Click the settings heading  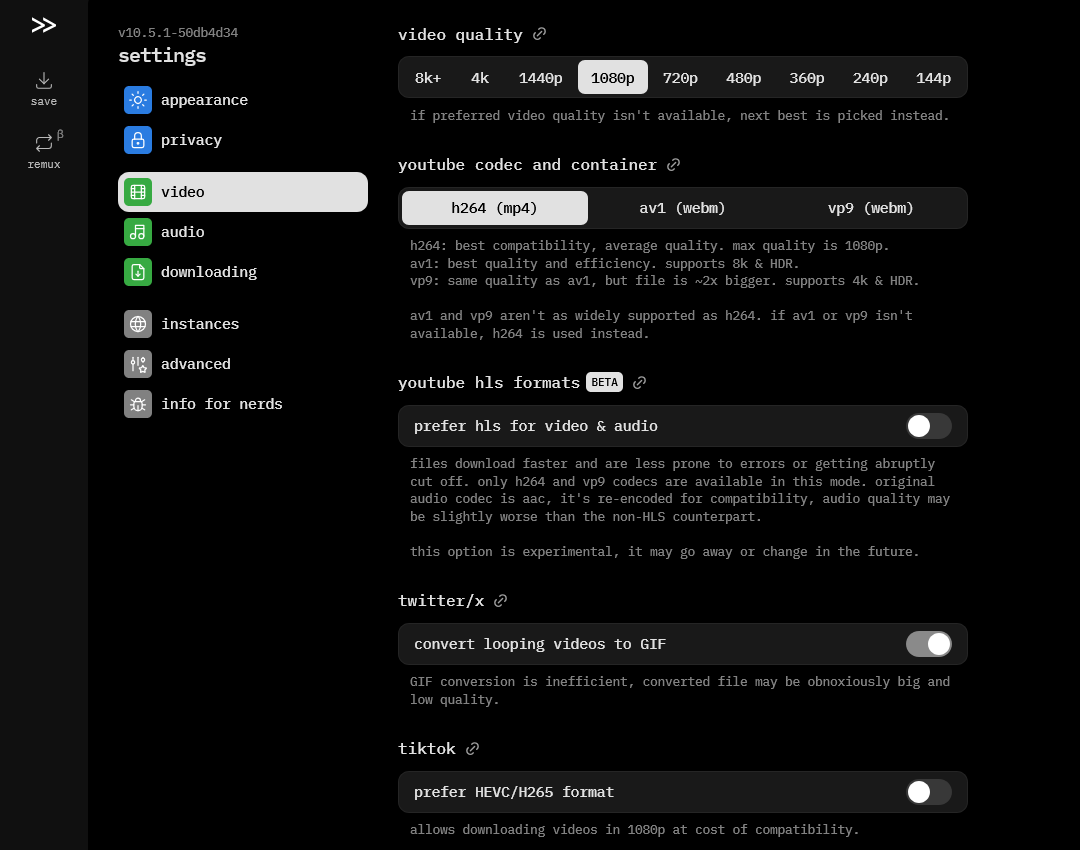pos(163,56)
